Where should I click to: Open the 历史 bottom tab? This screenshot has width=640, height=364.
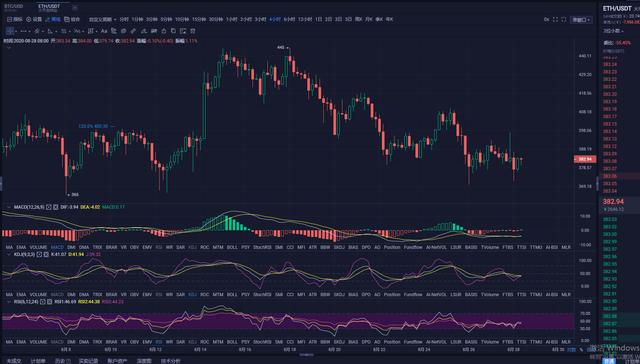pos(62,361)
